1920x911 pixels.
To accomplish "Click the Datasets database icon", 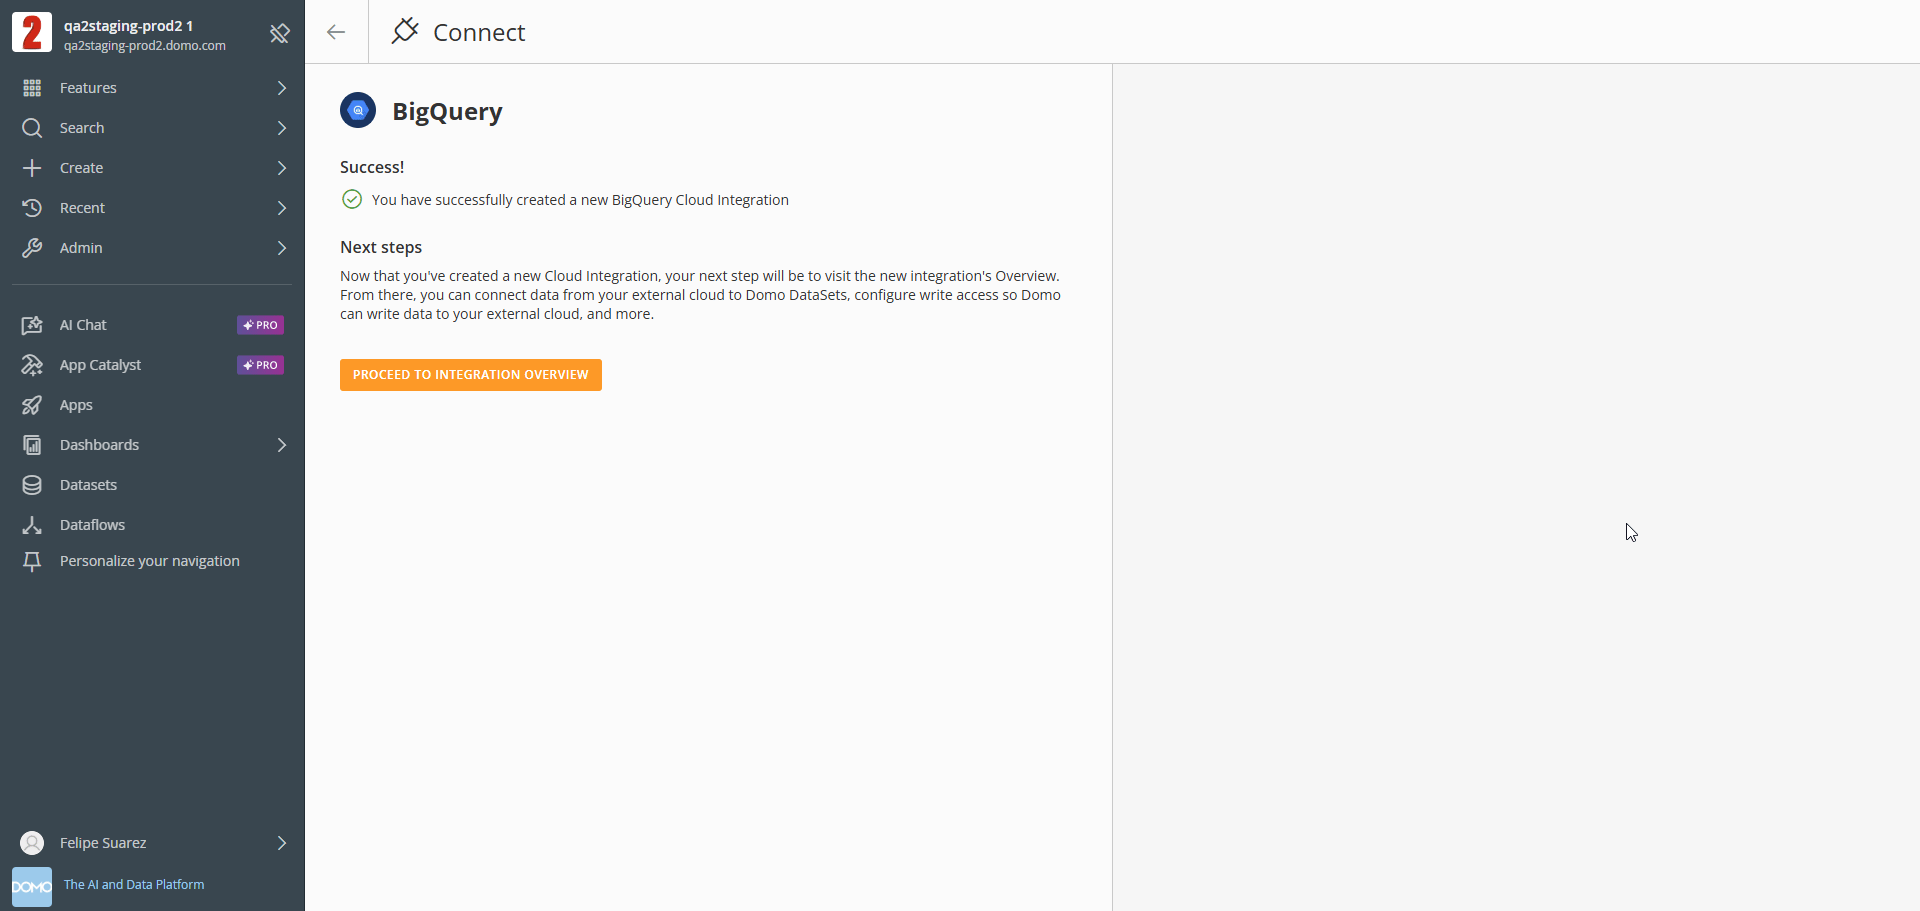I will tap(32, 485).
